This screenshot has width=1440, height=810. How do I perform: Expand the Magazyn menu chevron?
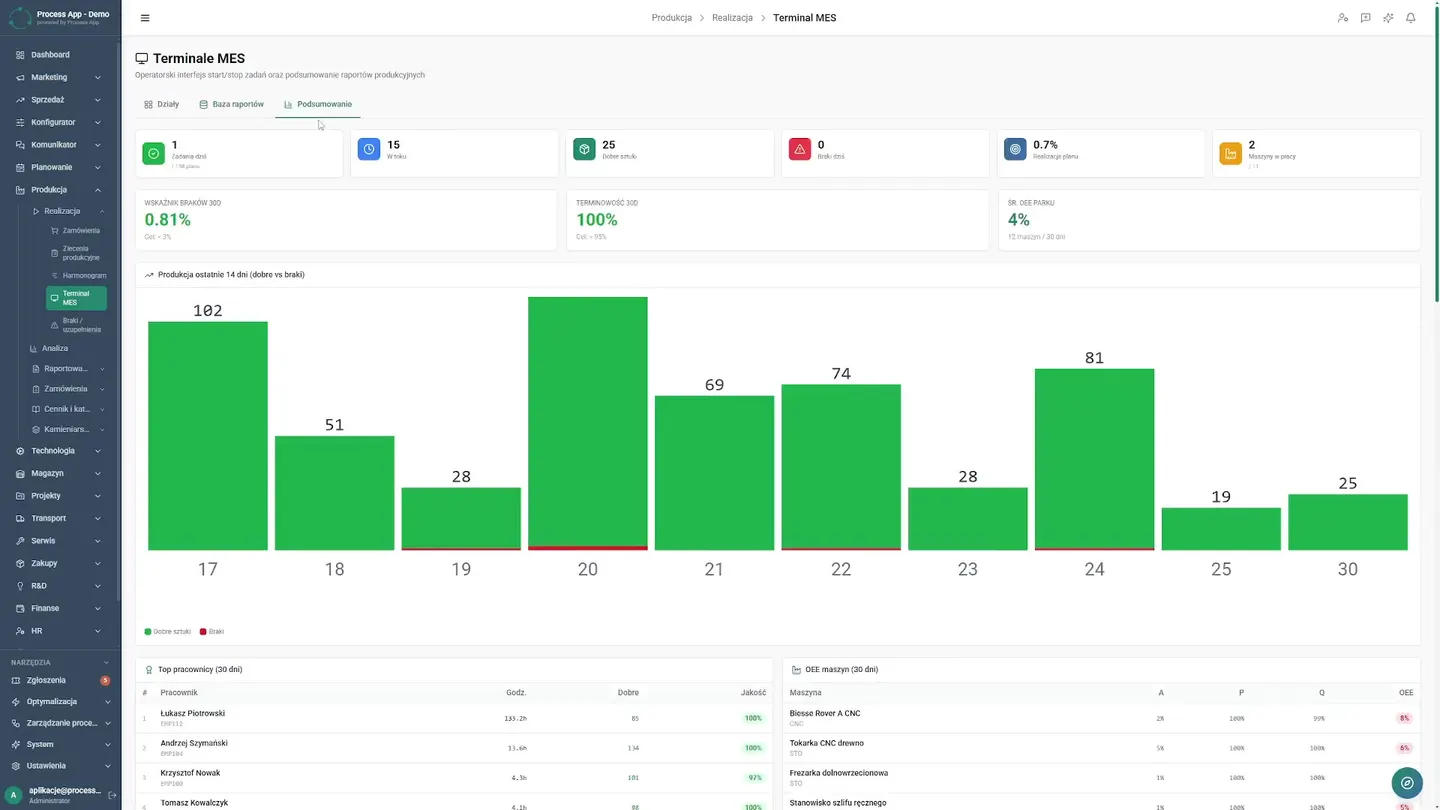pos(98,473)
